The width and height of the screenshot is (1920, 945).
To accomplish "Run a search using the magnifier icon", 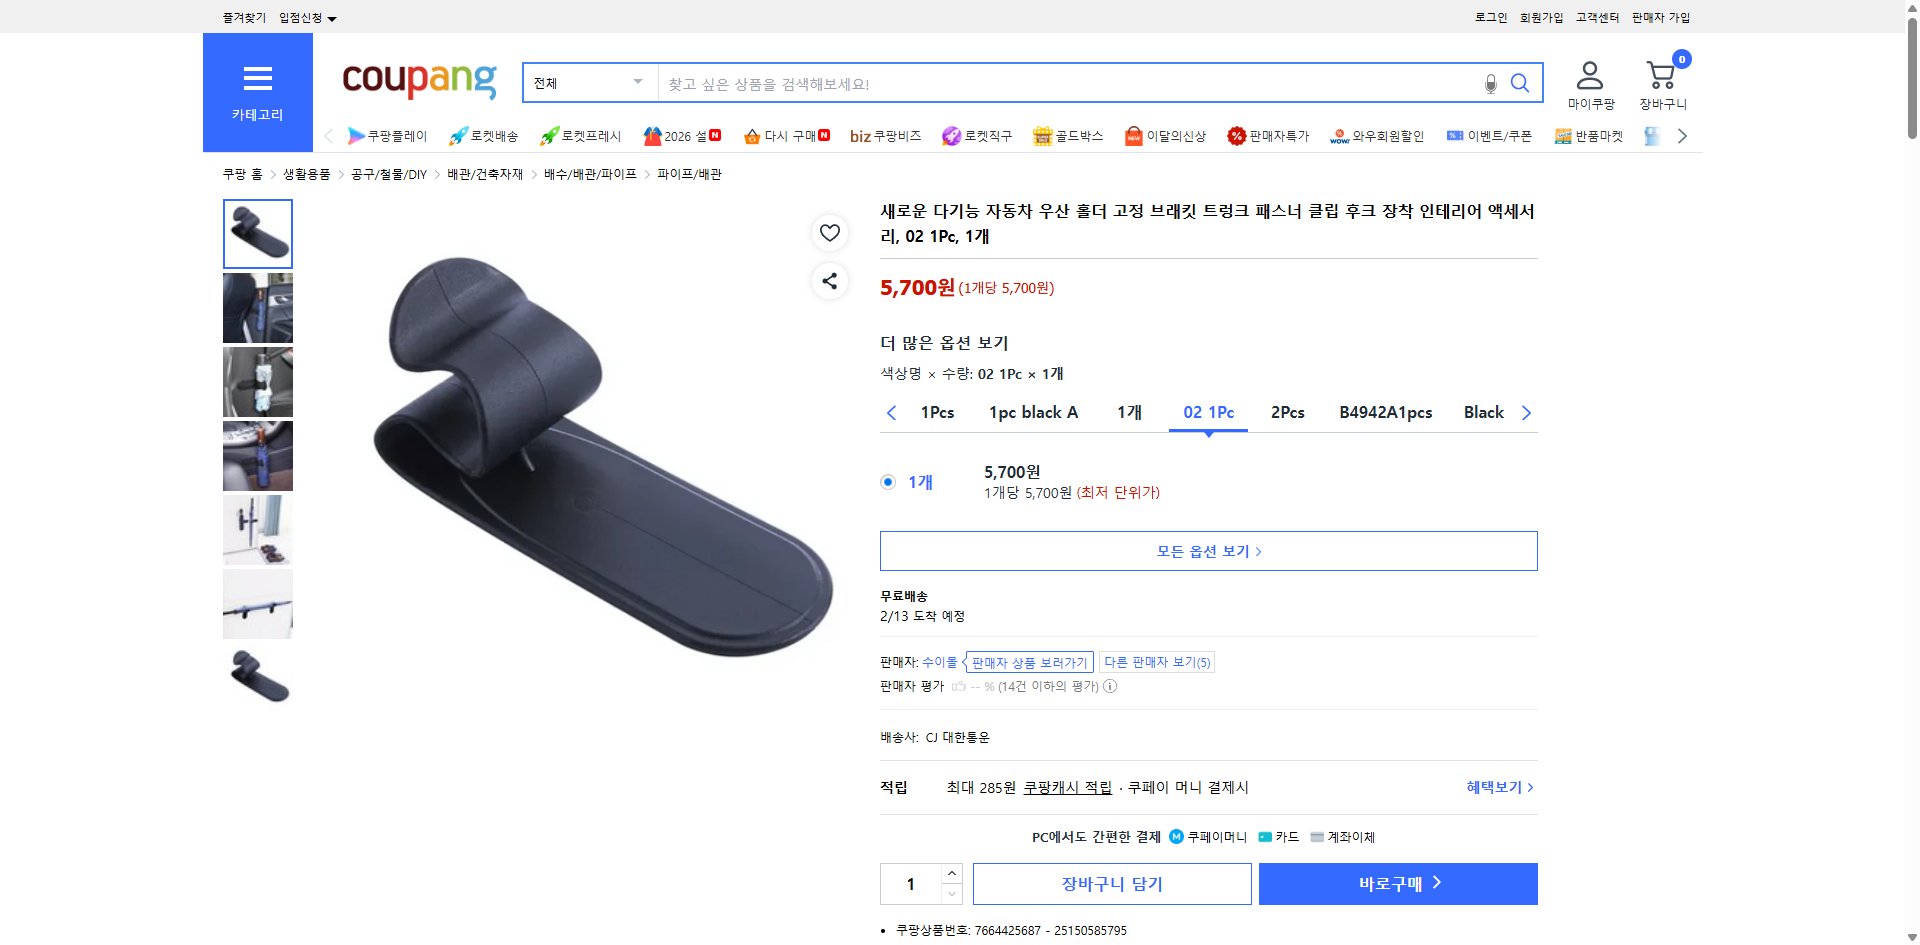I will click(1520, 83).
